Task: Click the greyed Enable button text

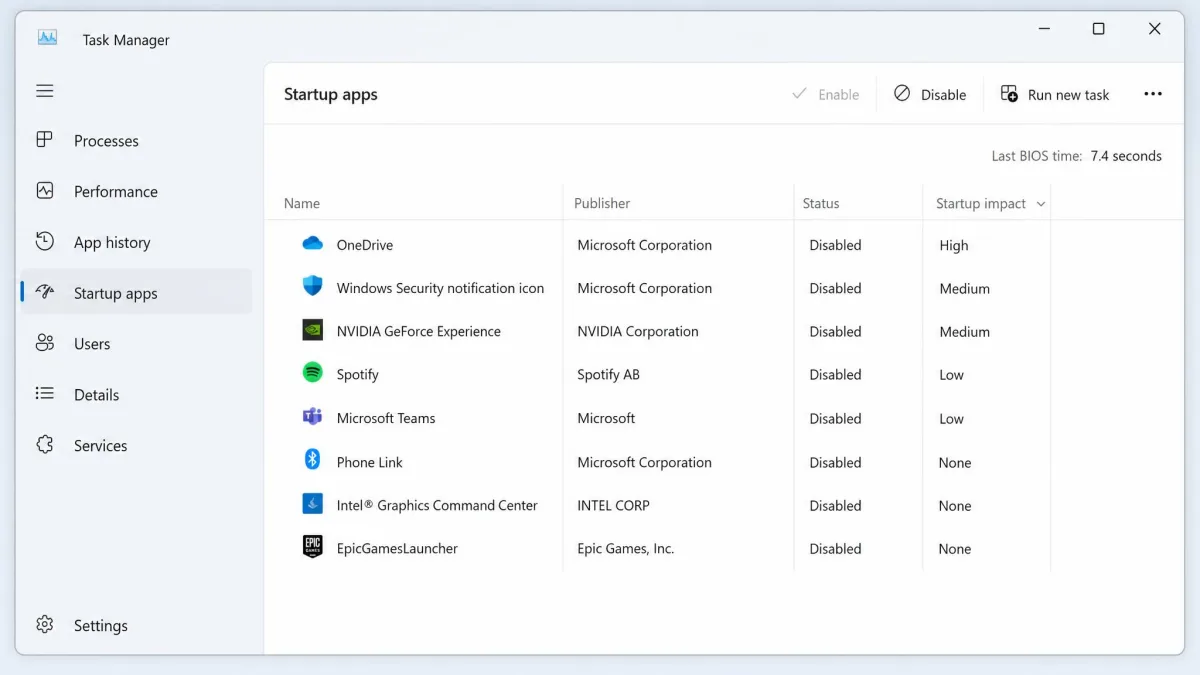Action: pyautogui.click(x=838, y=95)
